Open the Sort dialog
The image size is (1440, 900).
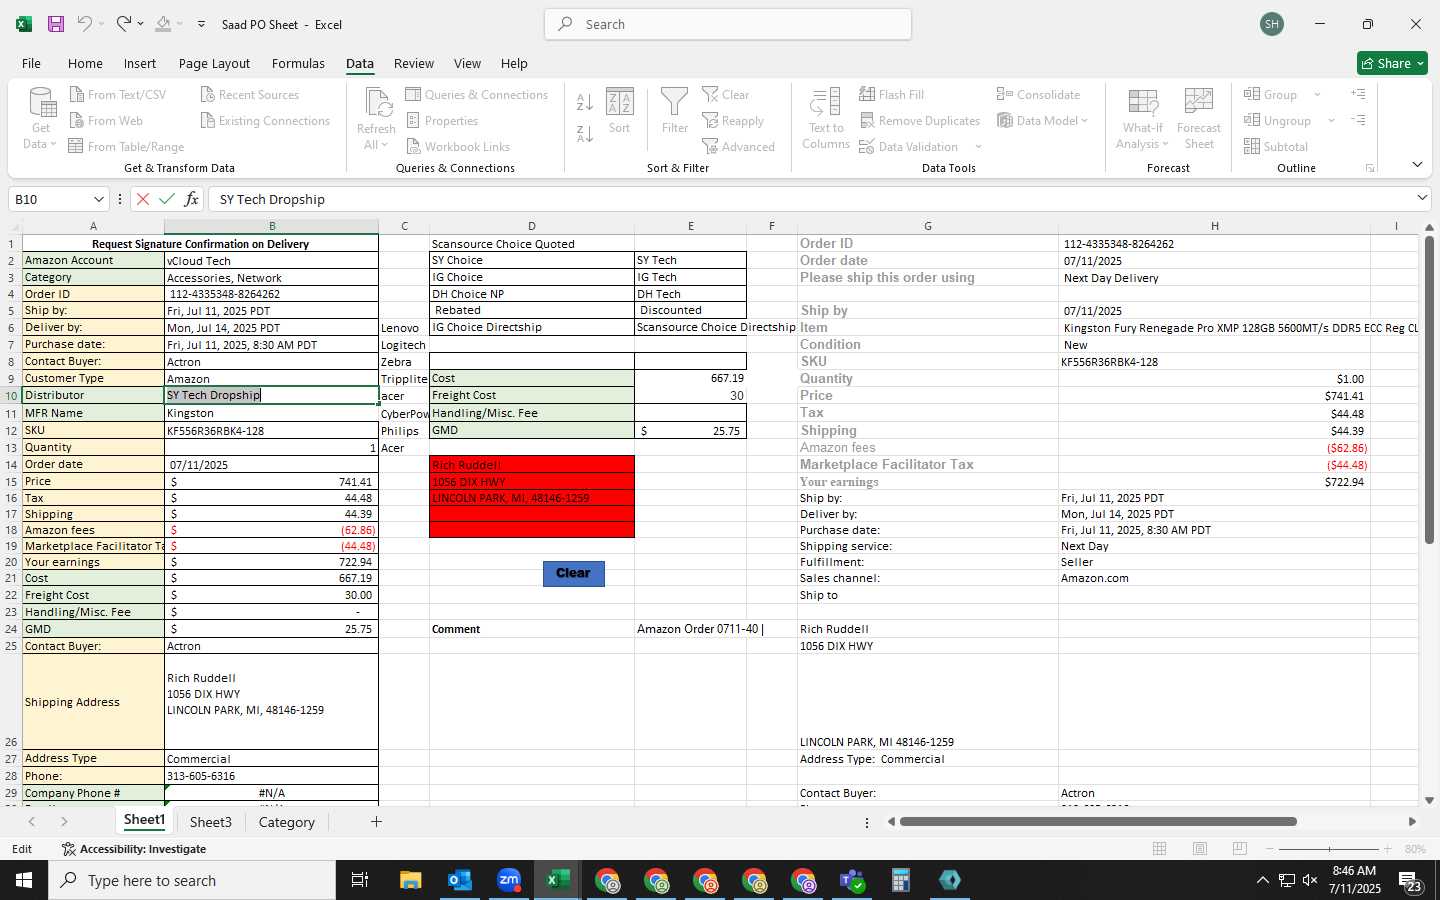(x=620, y=110)
